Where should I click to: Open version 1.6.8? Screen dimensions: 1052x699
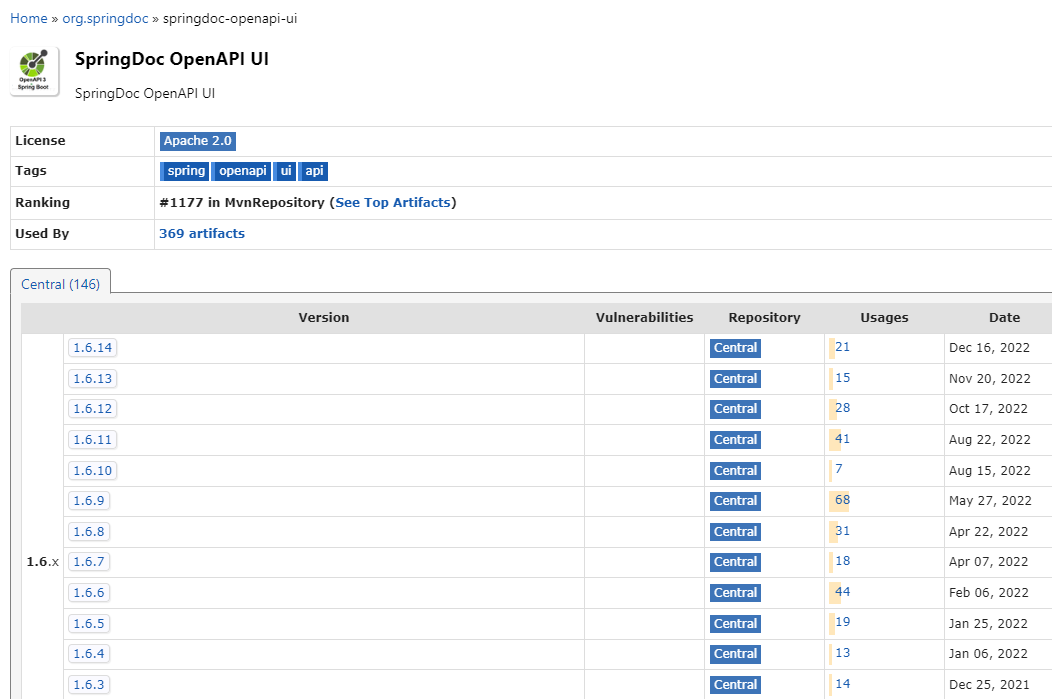[x=89, y=532]
